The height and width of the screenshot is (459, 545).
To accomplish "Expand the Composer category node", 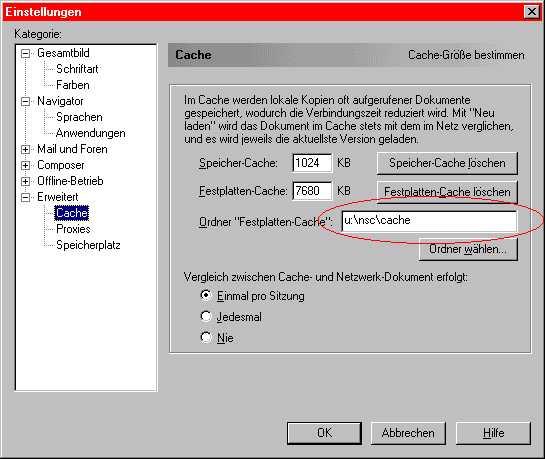I will tap(25, 165).
